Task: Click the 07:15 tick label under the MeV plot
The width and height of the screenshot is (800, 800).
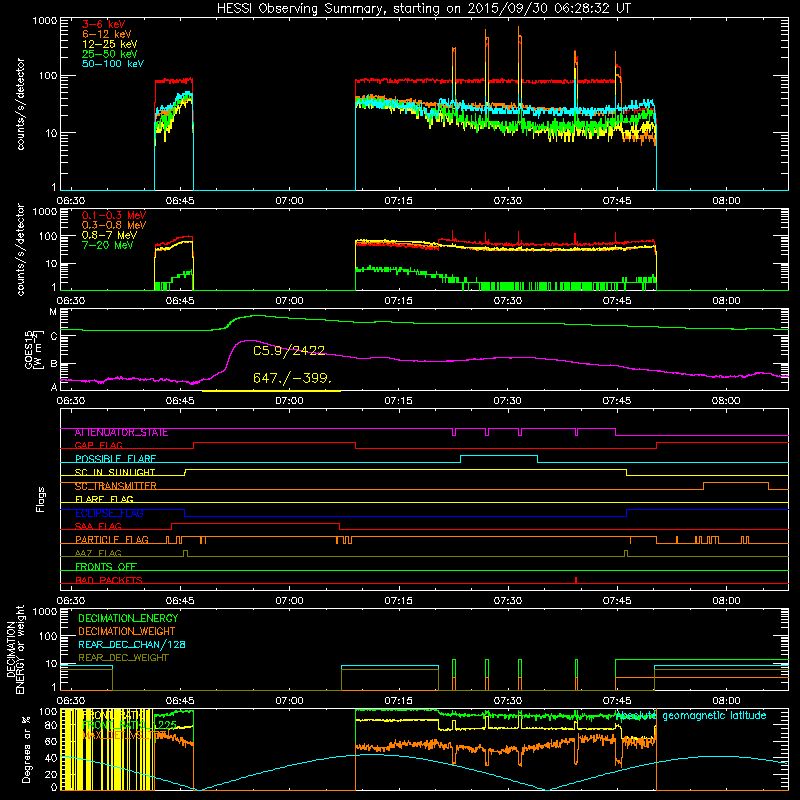Action: coord(398,301)
